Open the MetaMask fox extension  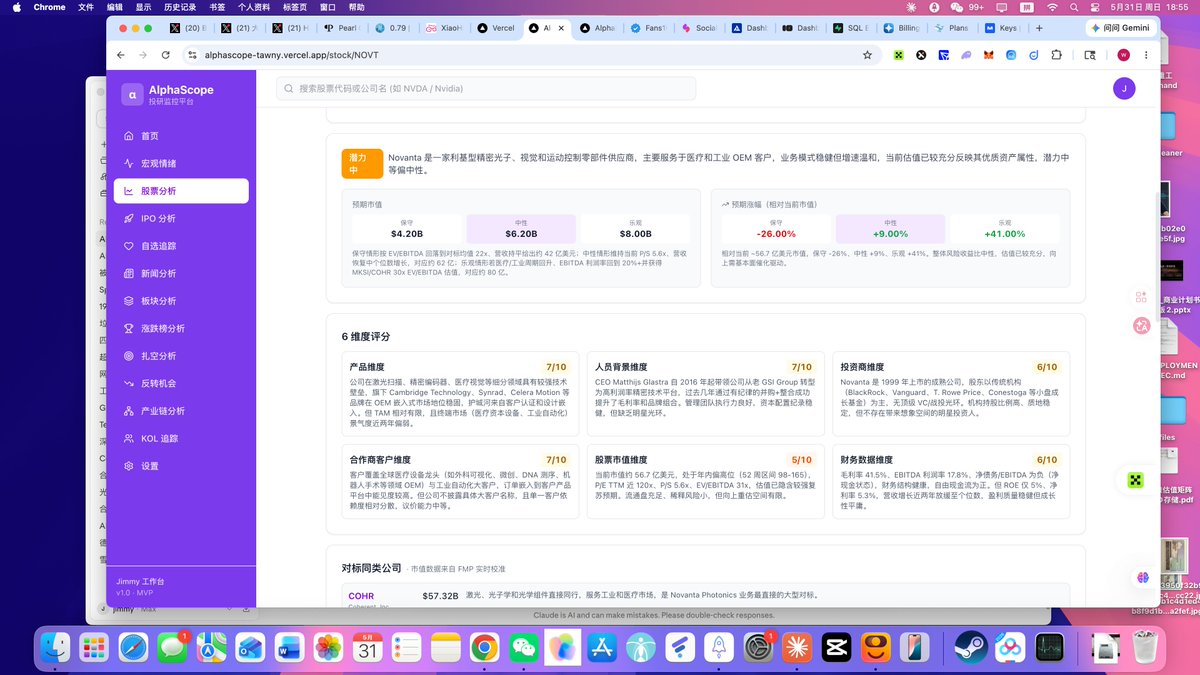(988, 55)
